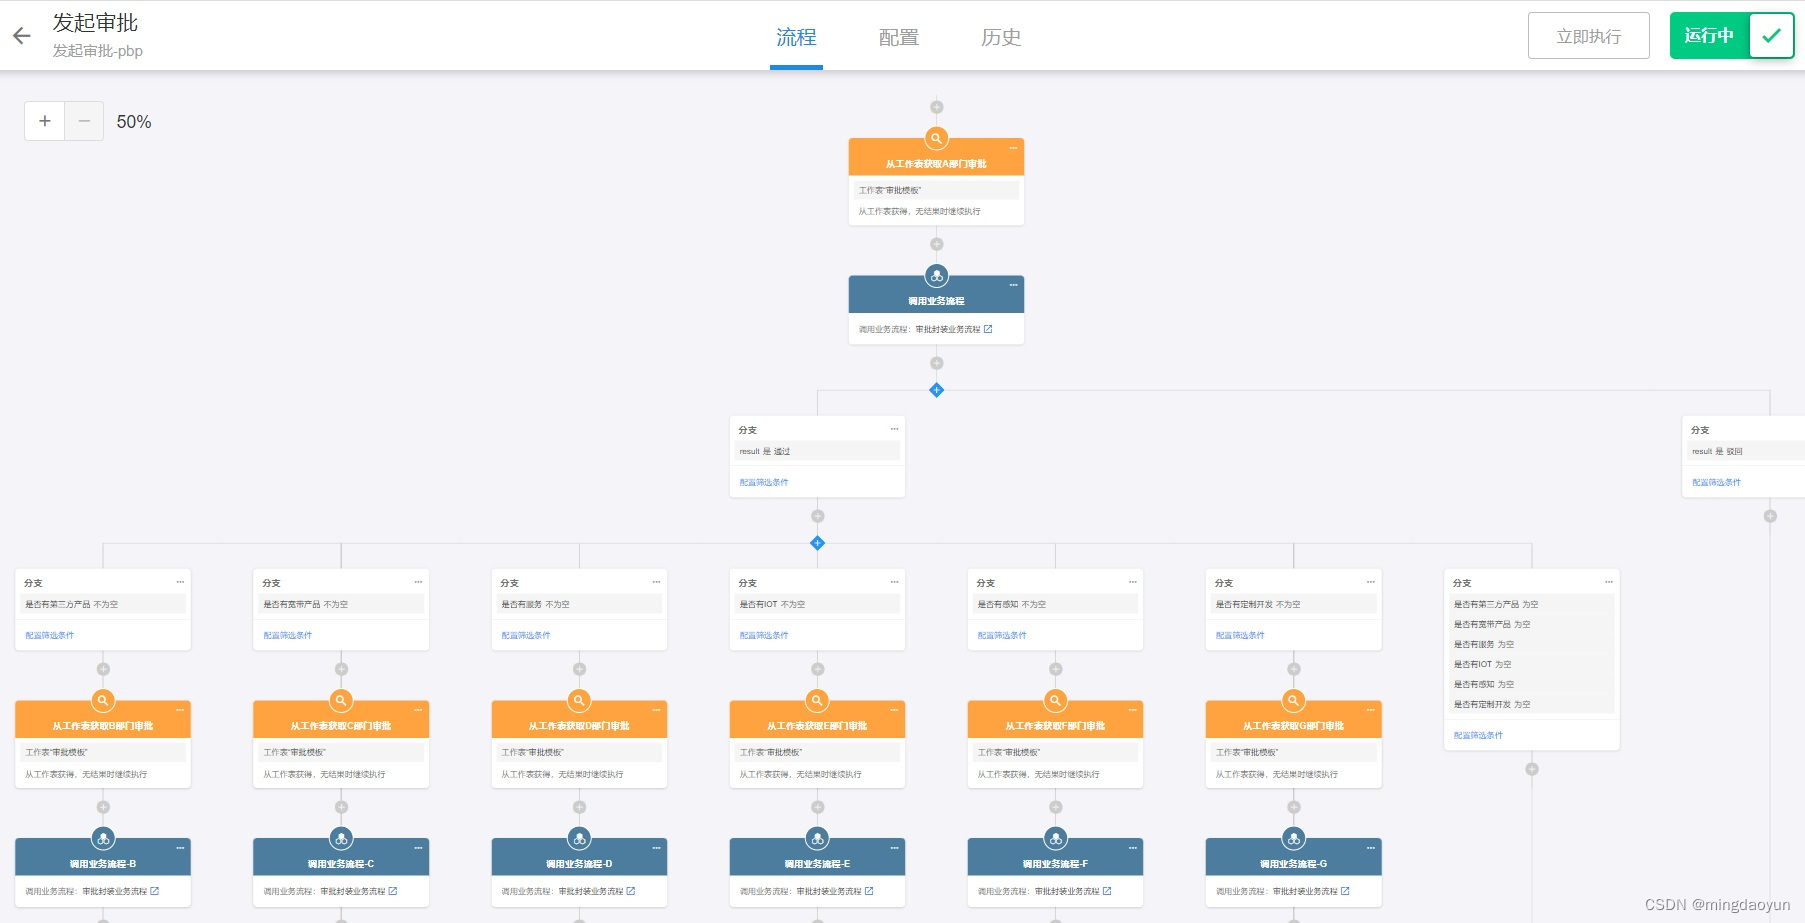Open more options on 是否有第三方产品 不为空 branch
Screen dimensions: 1805x923
[180, 582]
